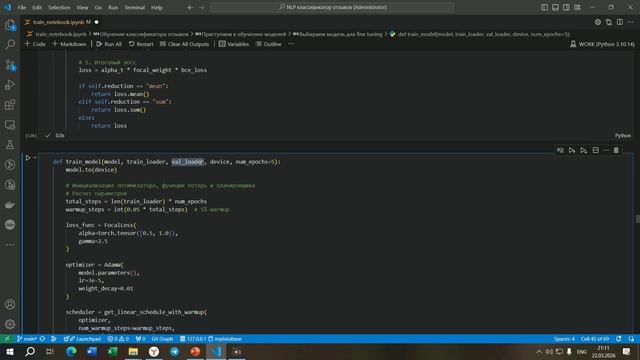The width and height of the screenshot is (640, 360).
Task: Open the Testing flask view
Action: point(10,145)
